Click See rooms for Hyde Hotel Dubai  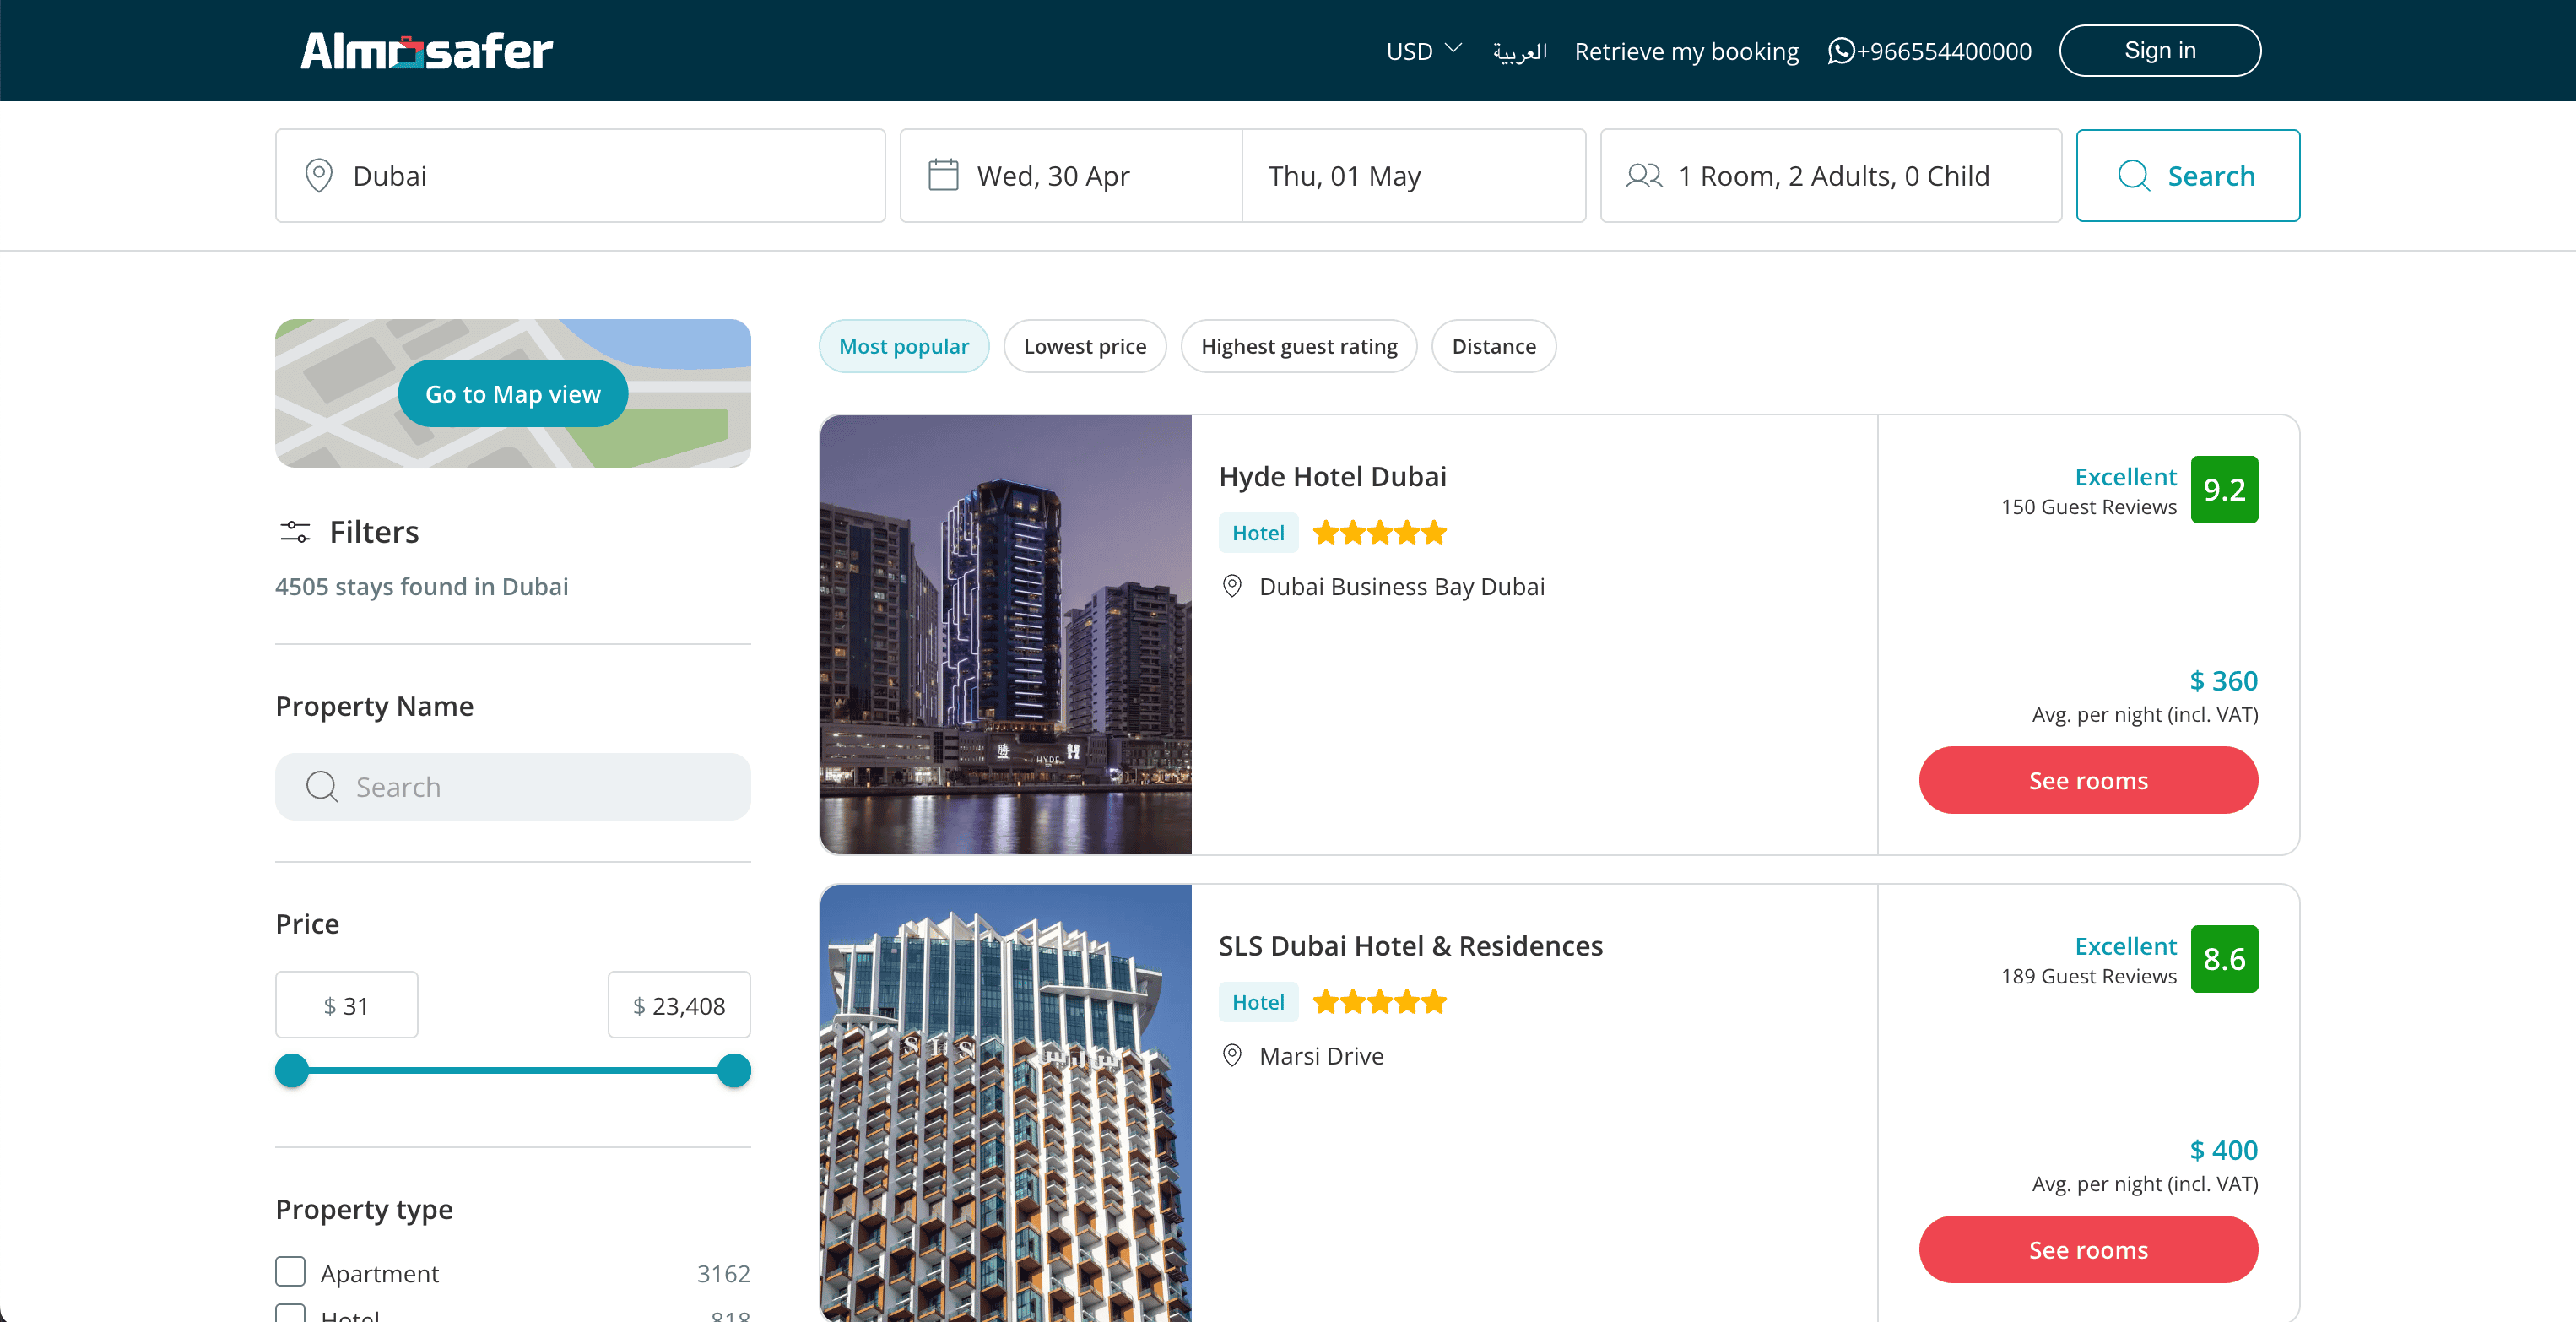[x=2087, y=780]
